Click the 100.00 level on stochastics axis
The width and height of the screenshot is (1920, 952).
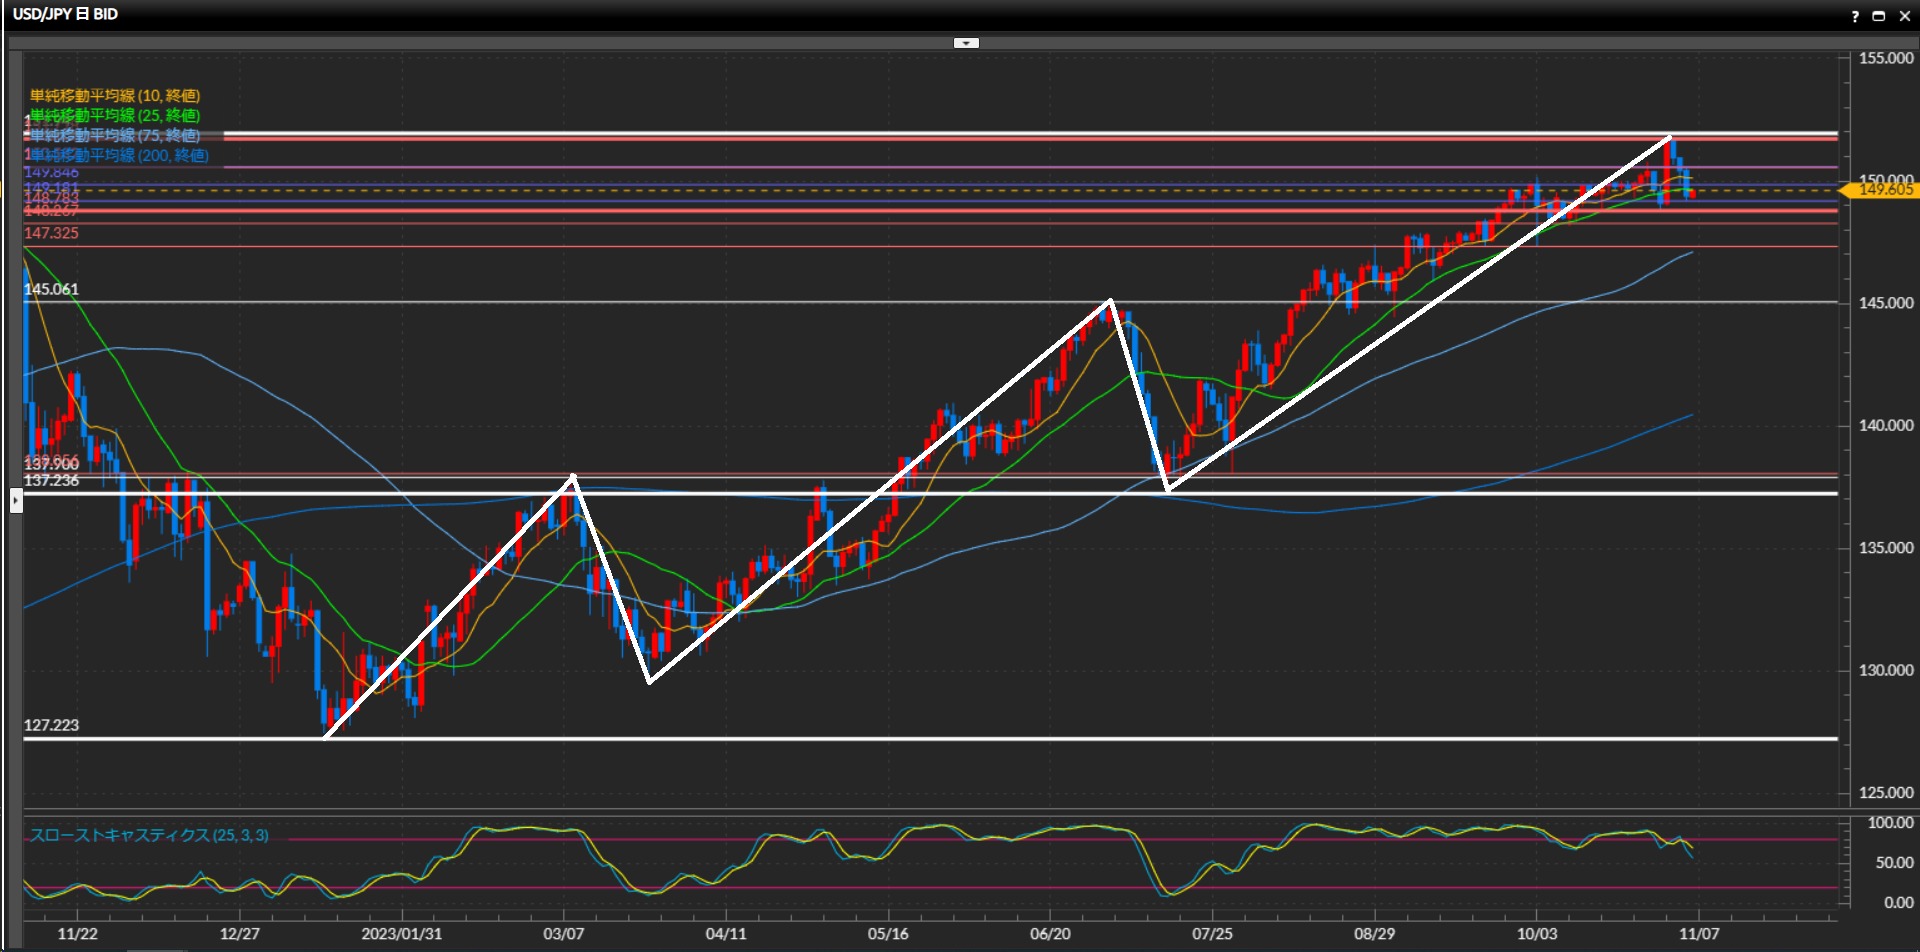pos(1890,823)
